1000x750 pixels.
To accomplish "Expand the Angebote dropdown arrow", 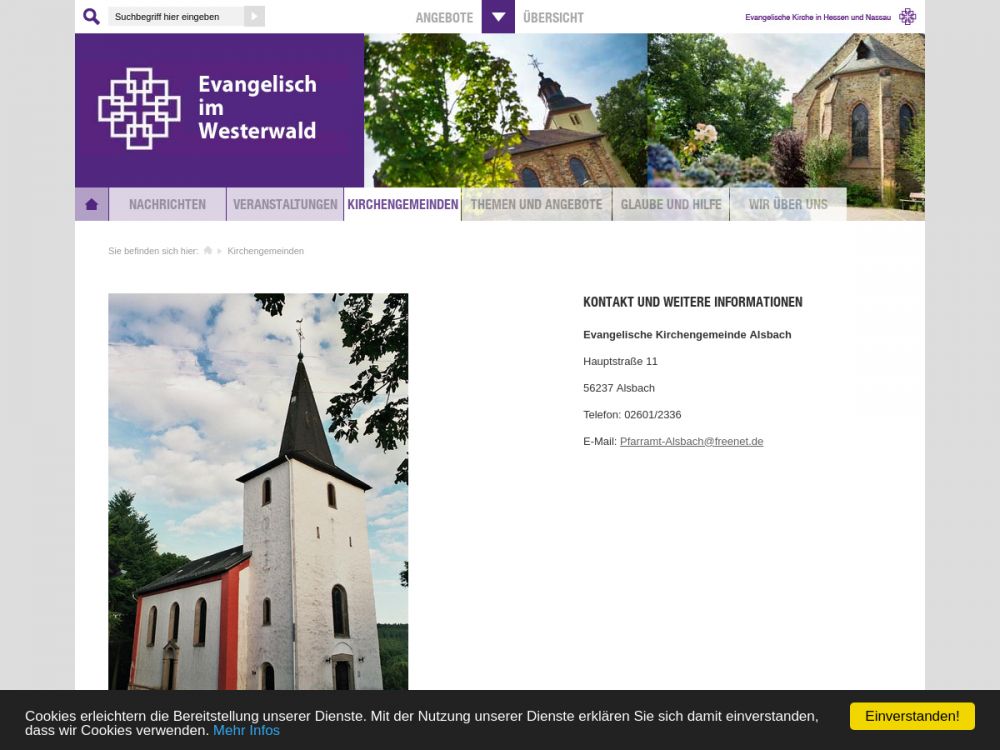I will pos(498,17).
